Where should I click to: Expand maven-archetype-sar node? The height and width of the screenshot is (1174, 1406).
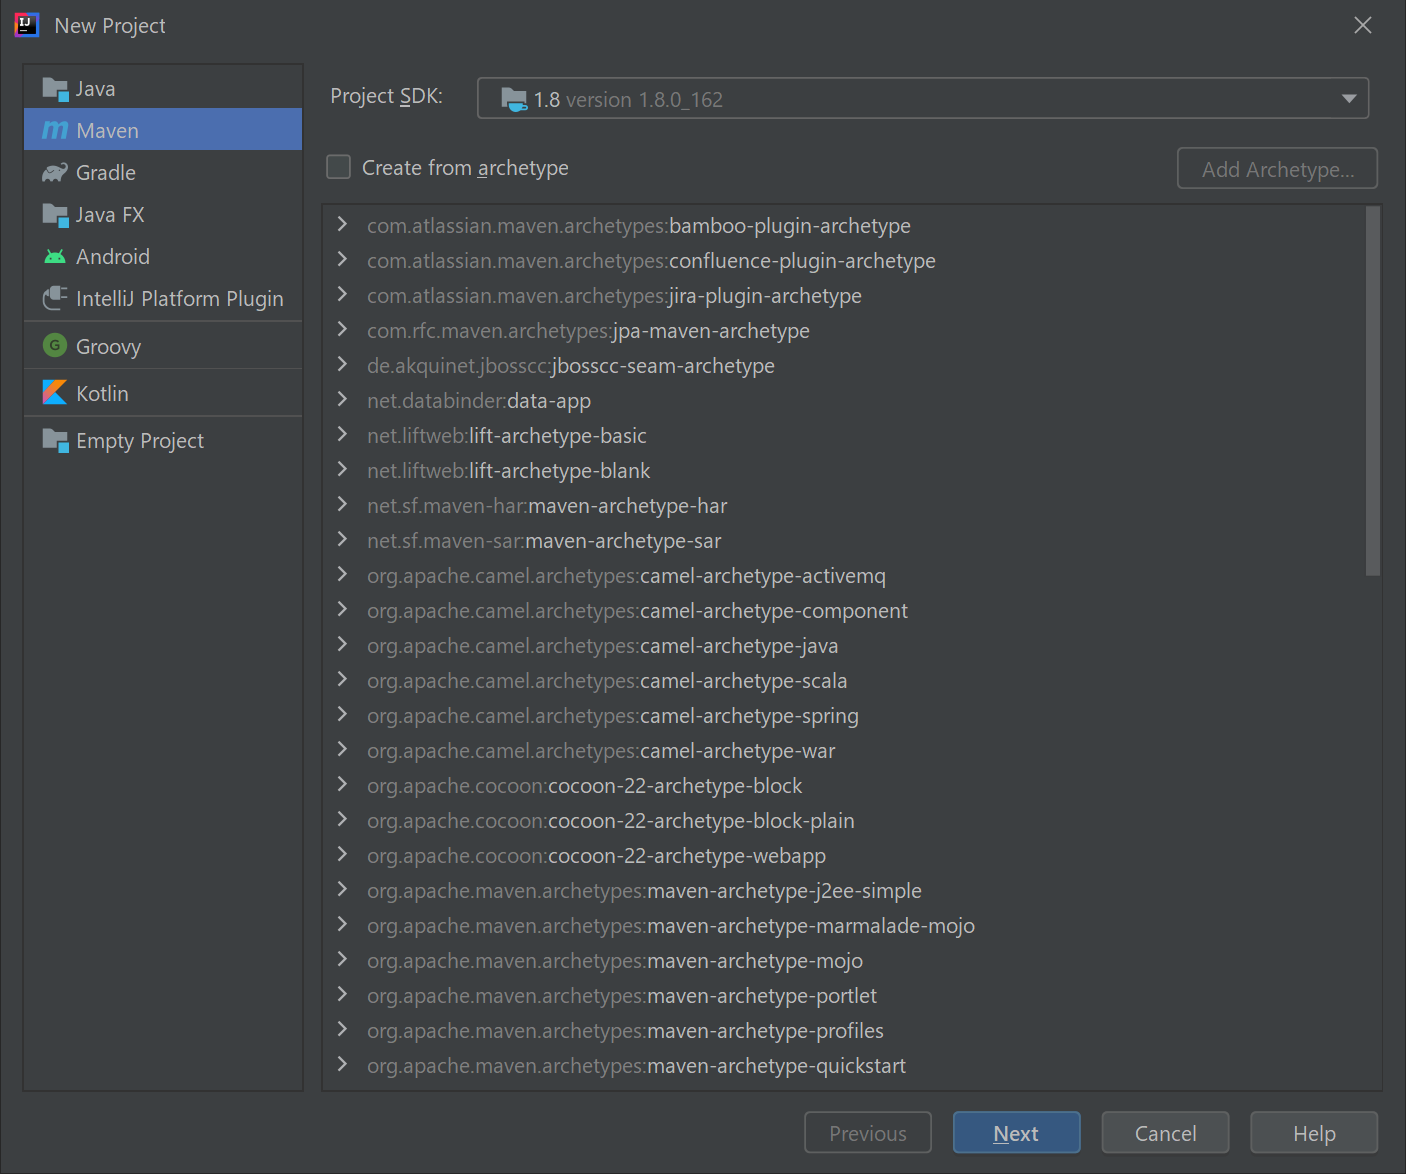343,540
